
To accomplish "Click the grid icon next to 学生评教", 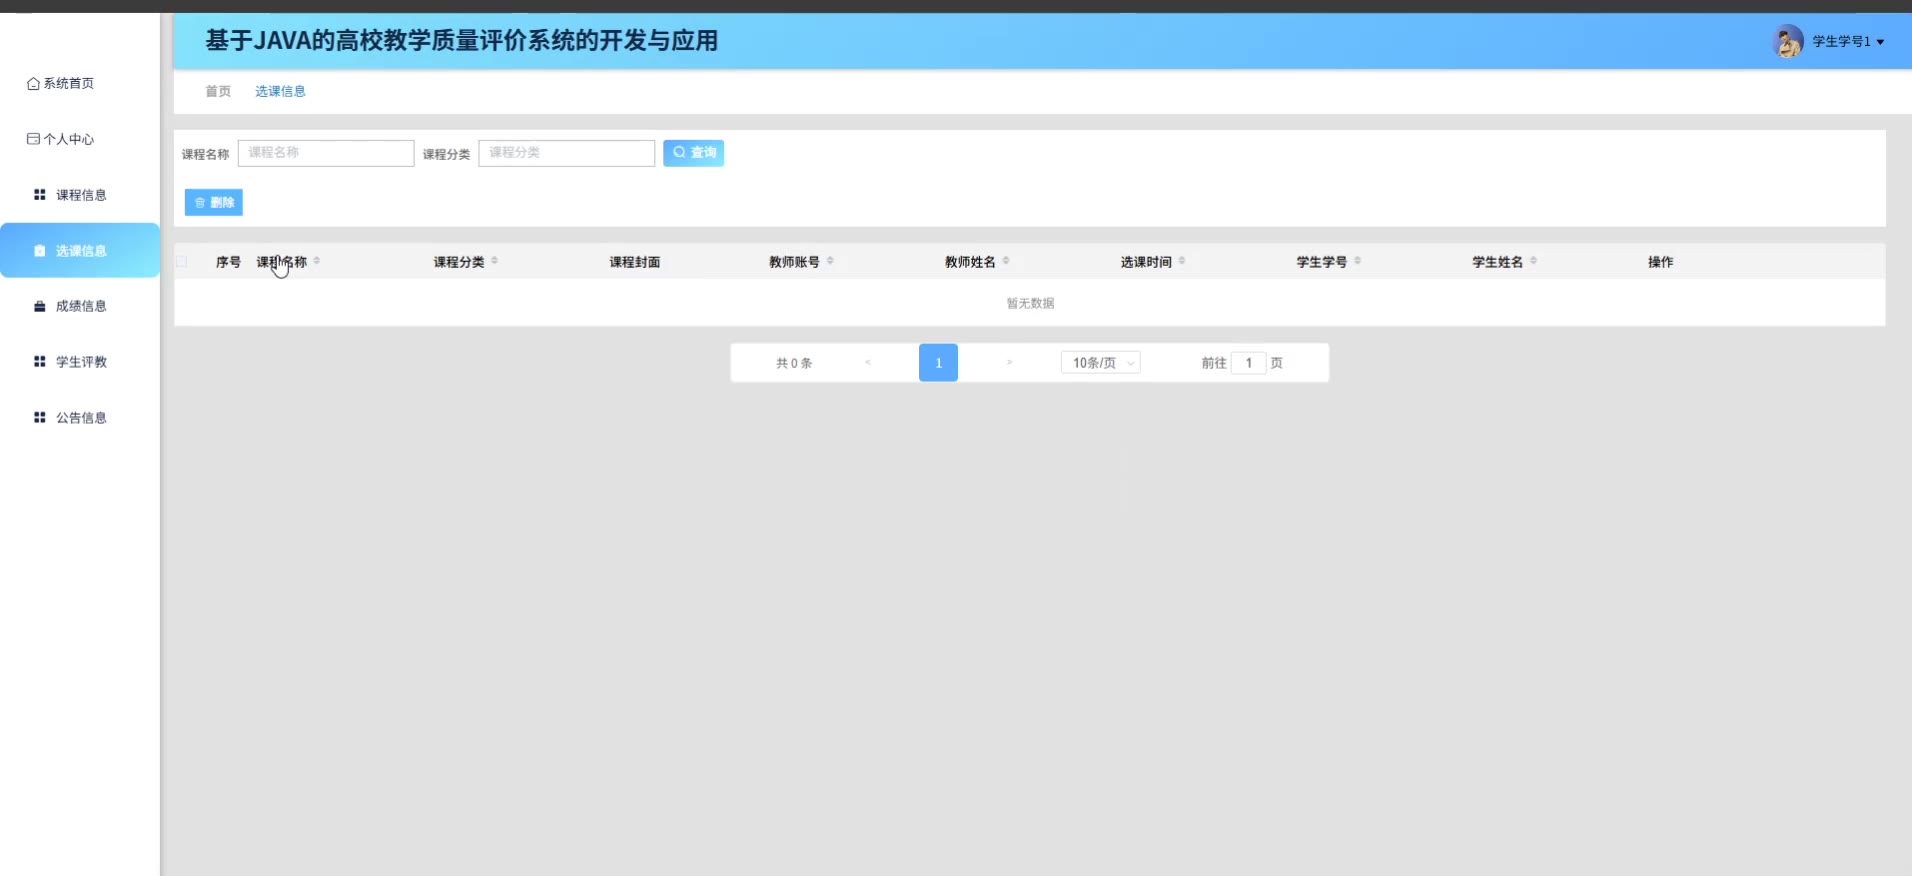I will pyautogui.click(x=40, y=362).
